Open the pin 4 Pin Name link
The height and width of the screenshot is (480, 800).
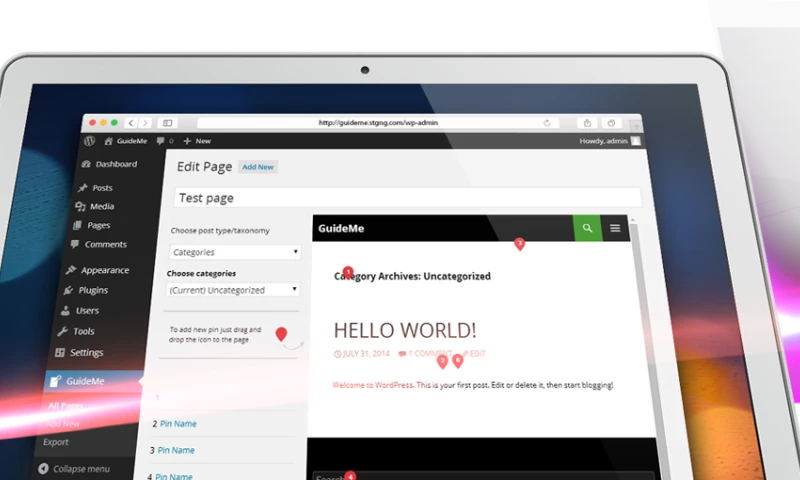173,476
